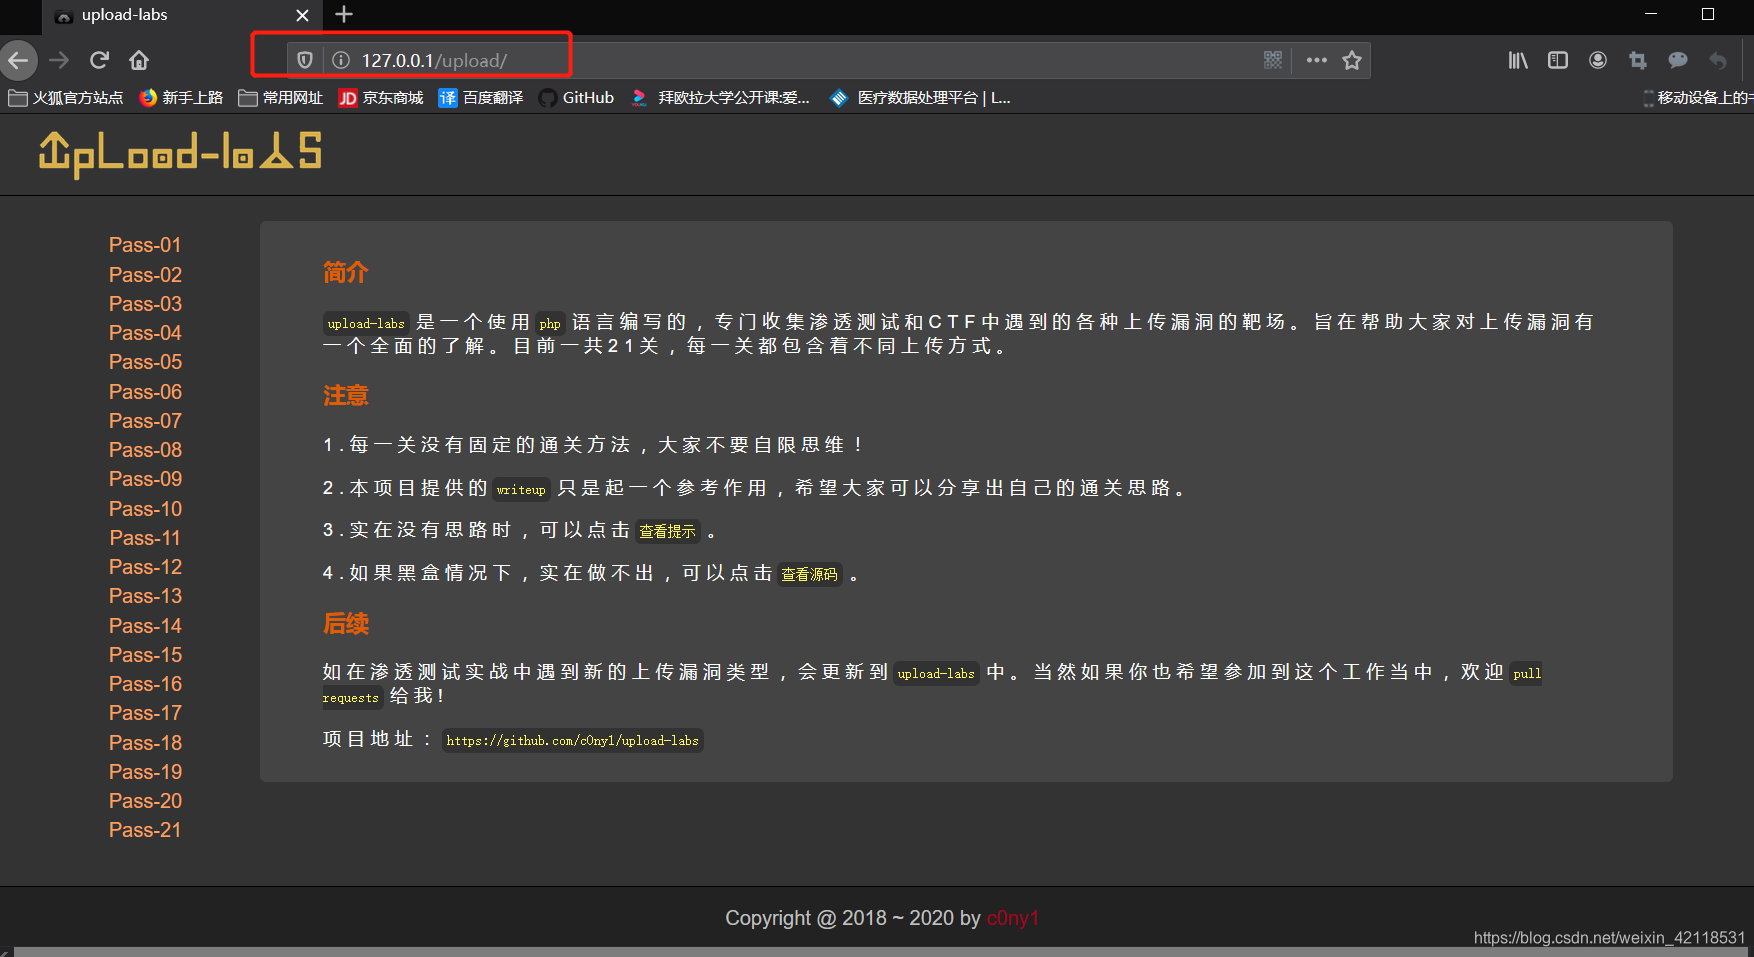The image size is (1754, 957).
Task: Click the 简介 section heading
Action: tap(346, 272)
